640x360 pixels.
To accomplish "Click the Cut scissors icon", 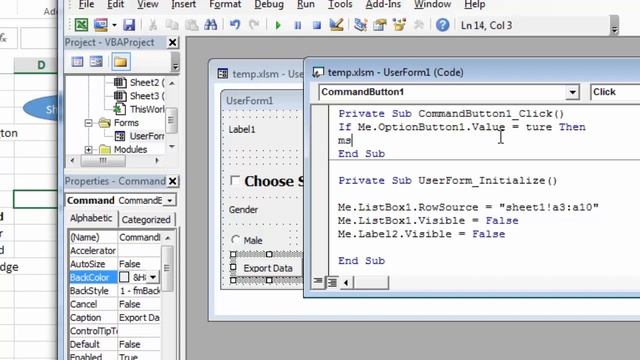I will pos(153,25).
